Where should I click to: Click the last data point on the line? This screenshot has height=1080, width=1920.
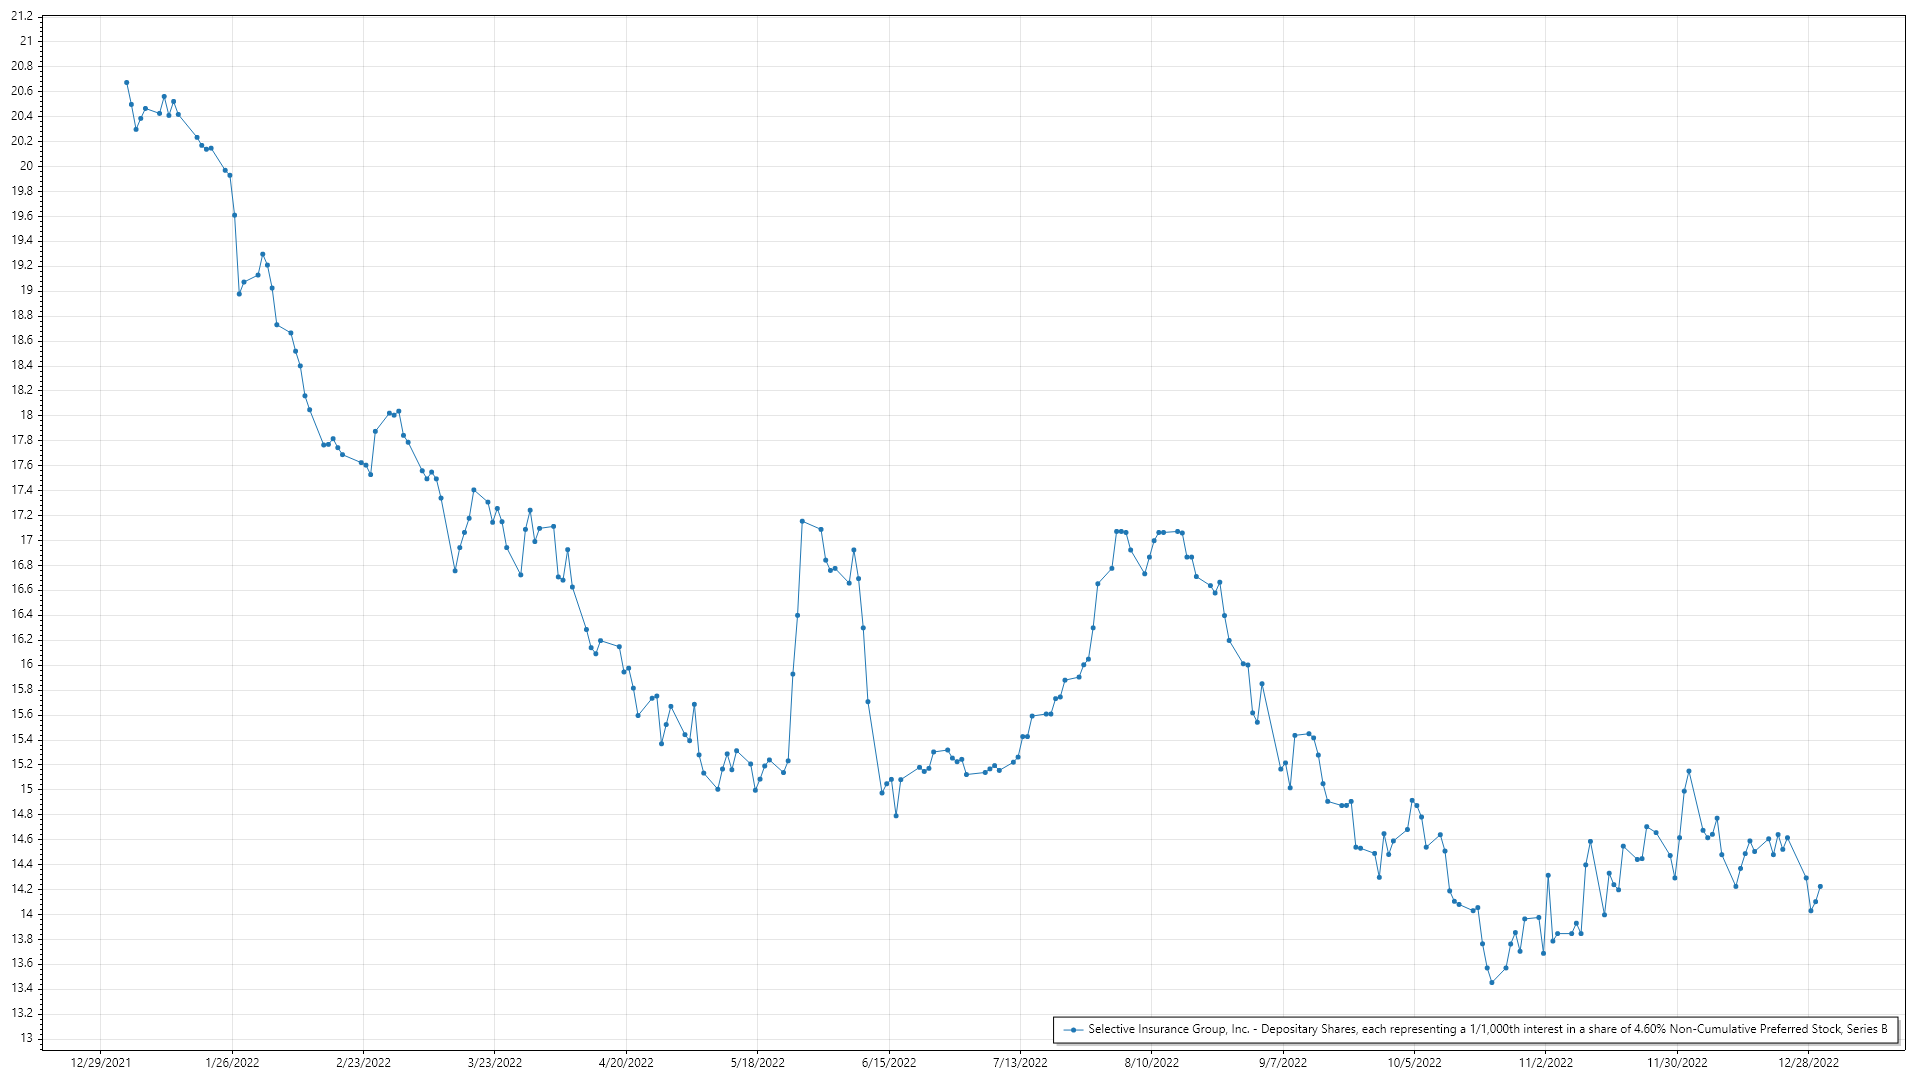[1820, 886]
